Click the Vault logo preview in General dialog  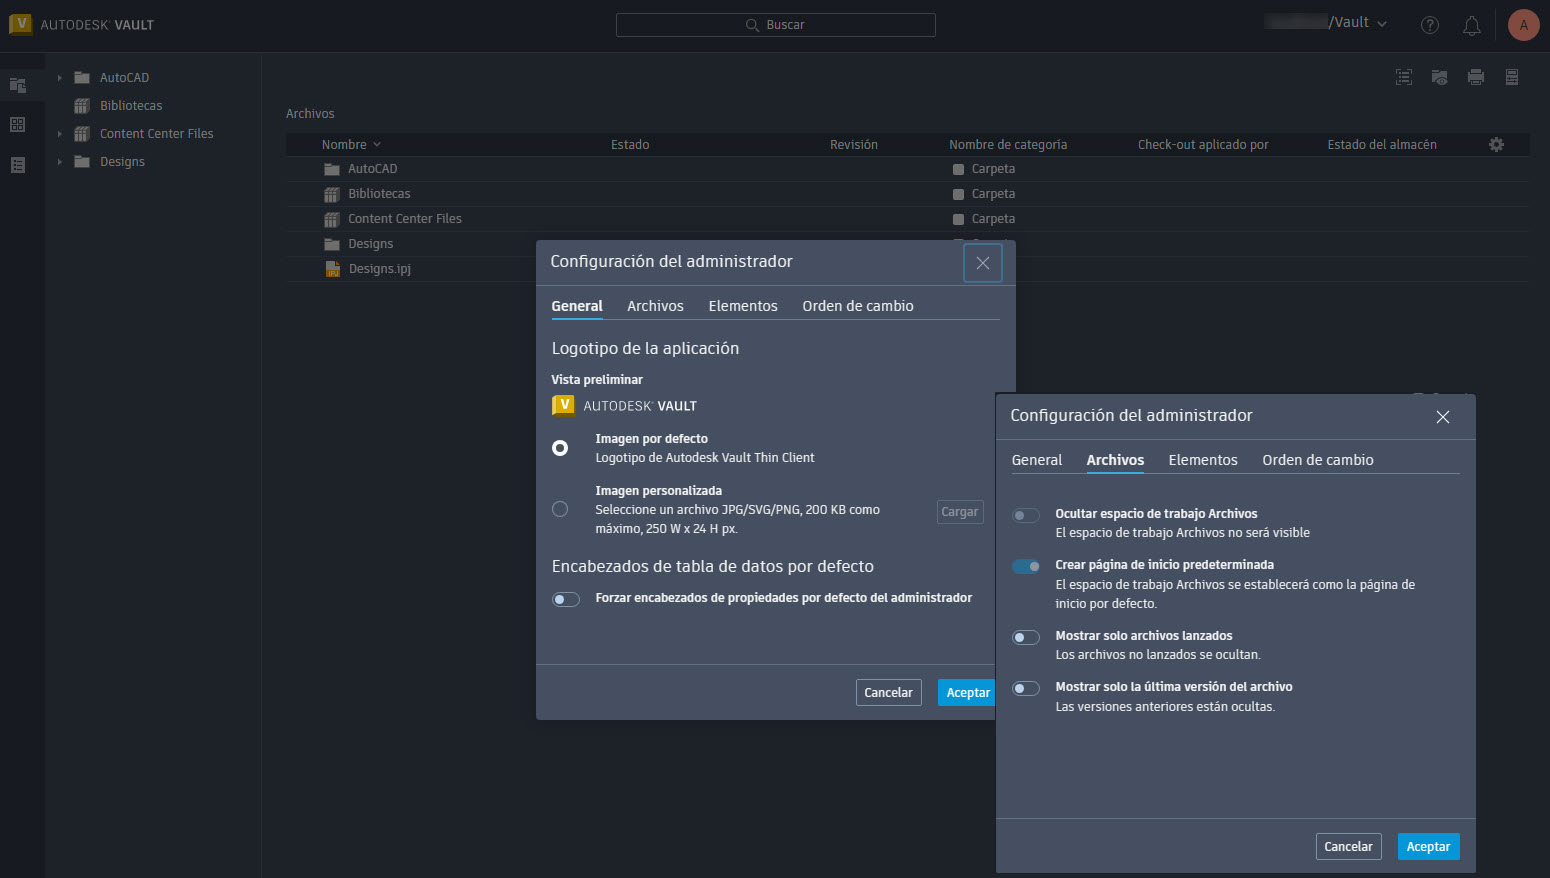pyautogui.click(x=624, y=405)
